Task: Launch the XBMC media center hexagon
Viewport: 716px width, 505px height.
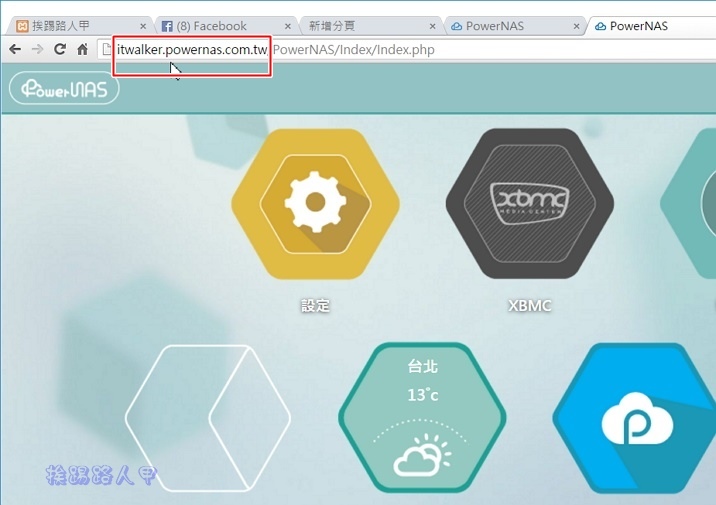Action: coord(529,204)
